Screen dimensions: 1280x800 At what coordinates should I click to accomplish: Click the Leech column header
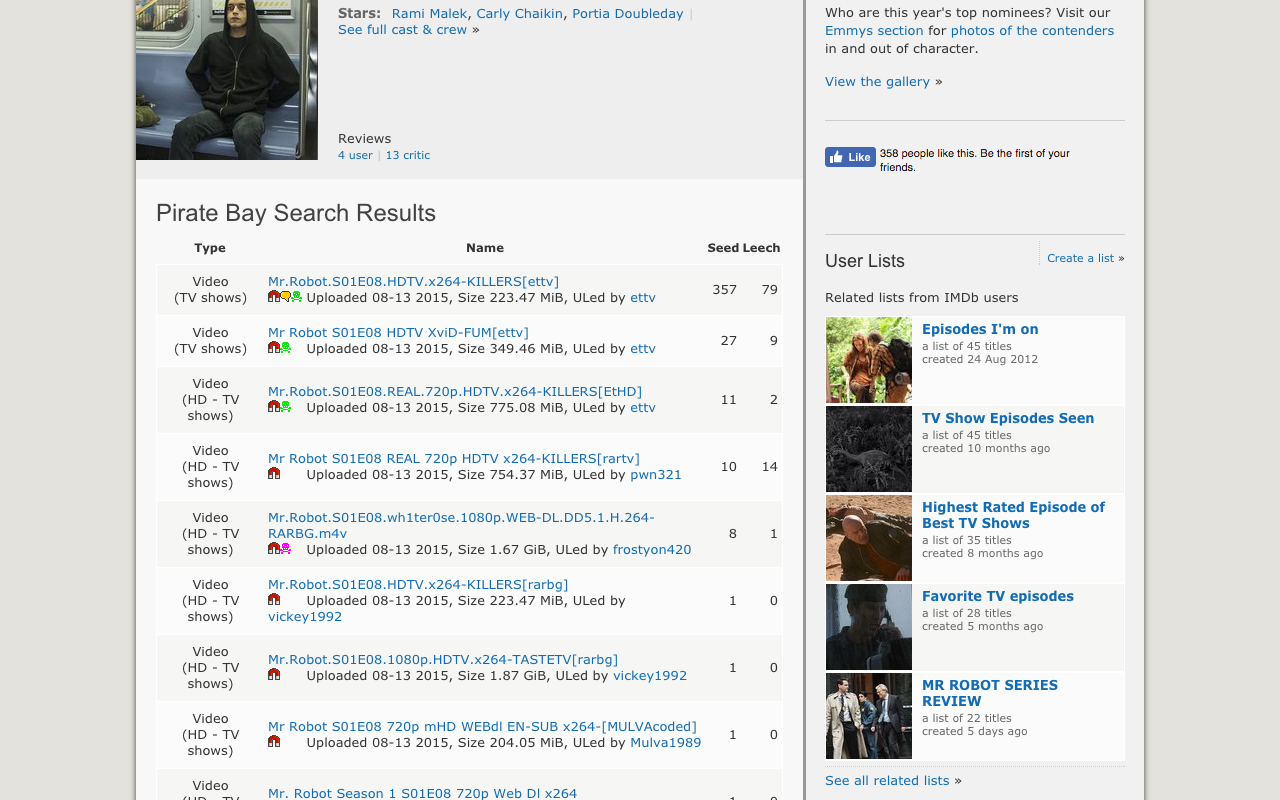[x=762, y=248]
